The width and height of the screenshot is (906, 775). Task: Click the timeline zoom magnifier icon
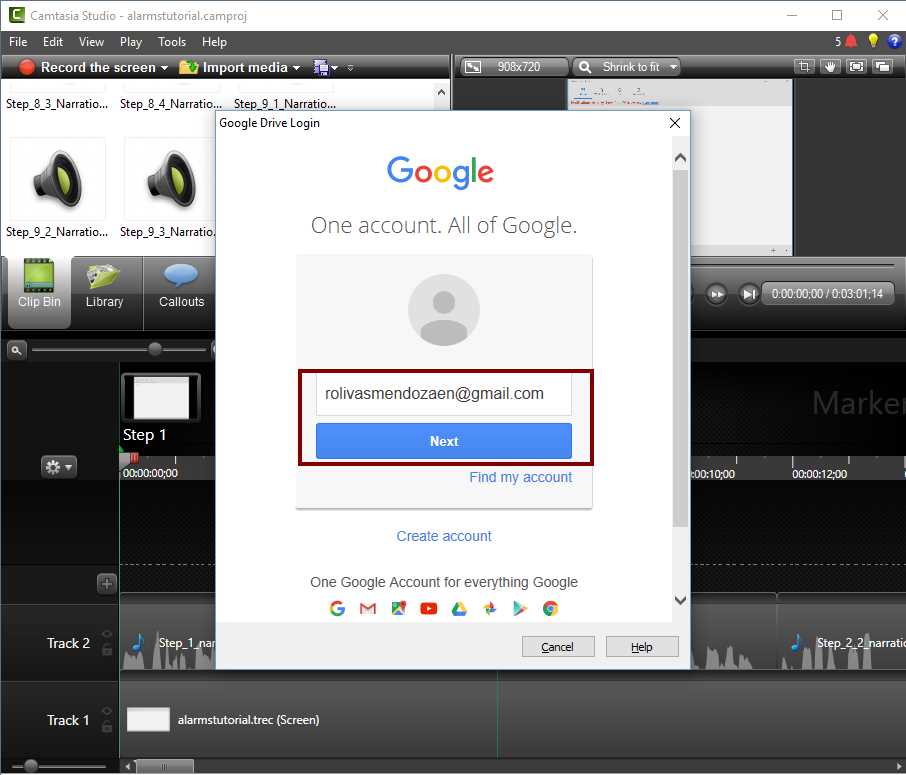(x=16, y=349)
